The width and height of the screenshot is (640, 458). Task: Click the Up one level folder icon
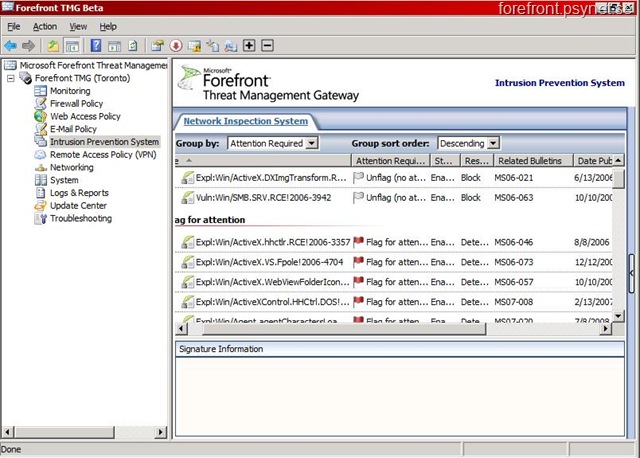53,45
